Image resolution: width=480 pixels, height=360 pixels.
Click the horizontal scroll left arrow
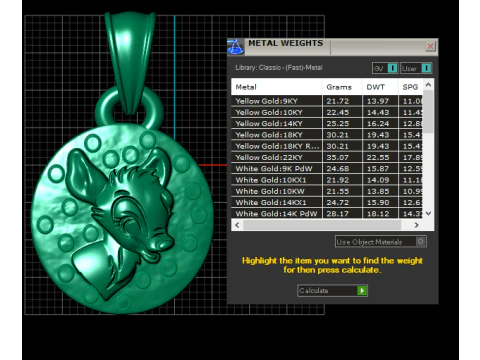pyautogui.click(x=237, y=225)
